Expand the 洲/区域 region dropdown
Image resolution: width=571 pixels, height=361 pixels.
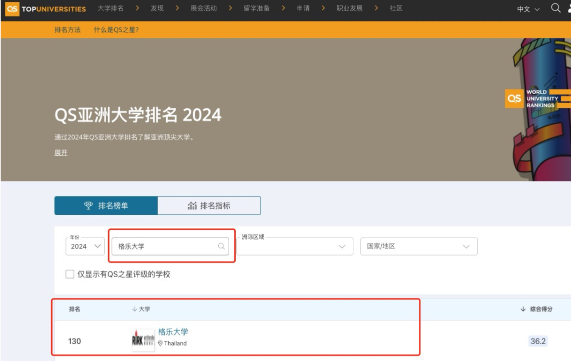tap(295, 246)
